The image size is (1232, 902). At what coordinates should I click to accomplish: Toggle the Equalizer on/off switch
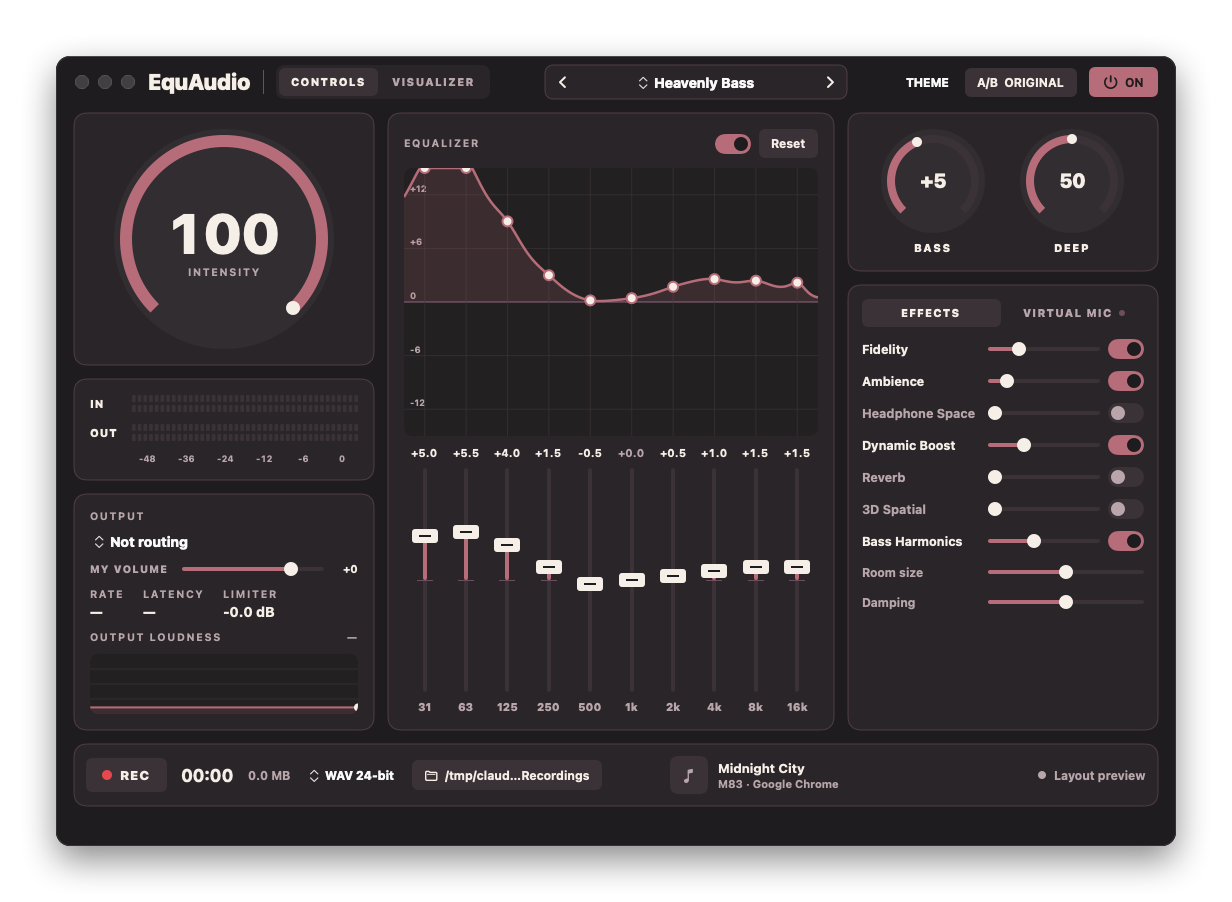tap(733, 144)
